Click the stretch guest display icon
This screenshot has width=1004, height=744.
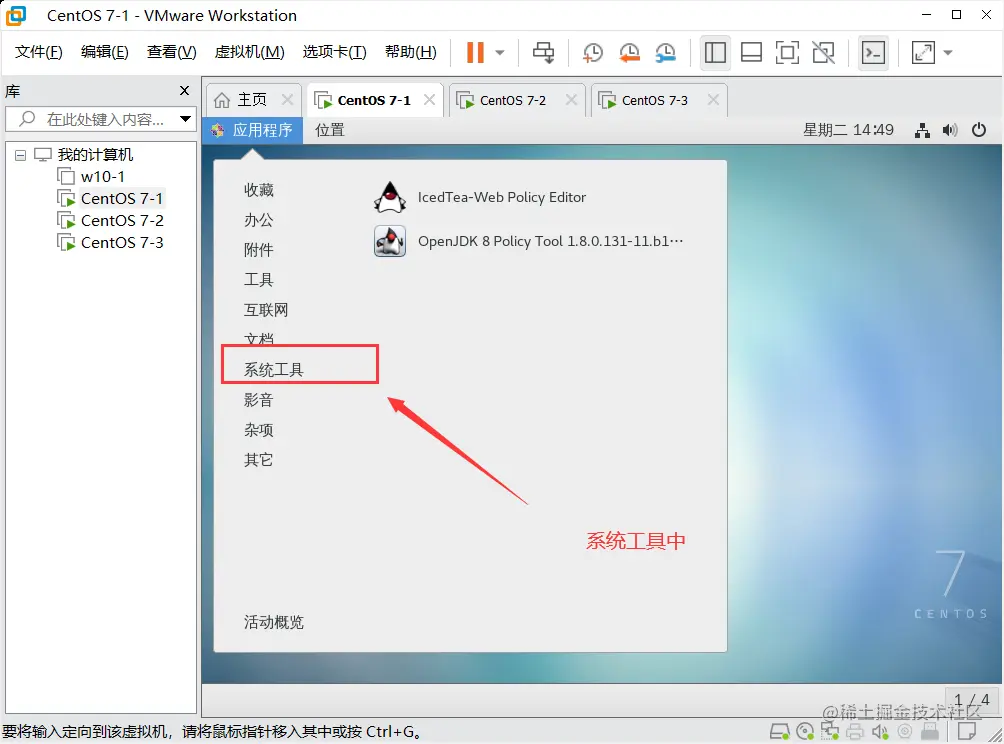923,53
